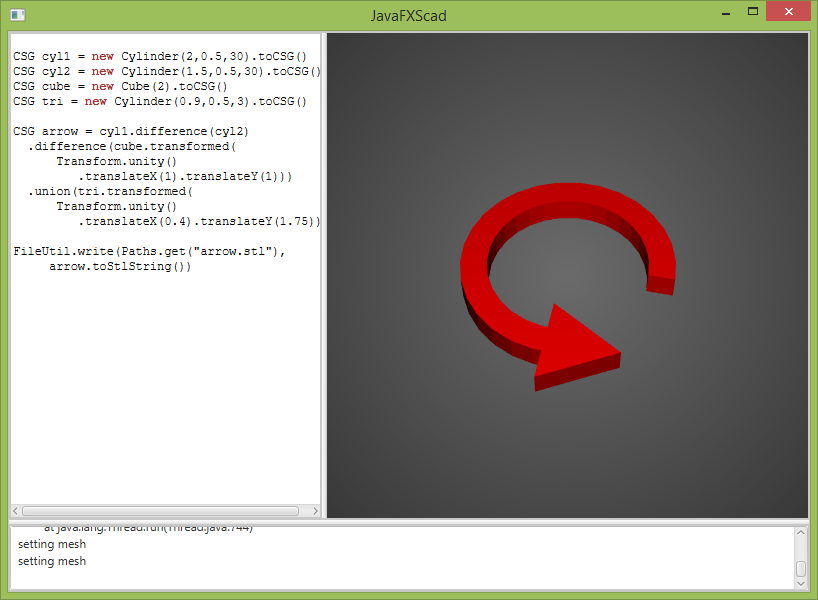Click the 'CSG arrow = cyl1.difference(cyl2)' code line
This screenshot has height=600, width=818.
tap(130, 131)
